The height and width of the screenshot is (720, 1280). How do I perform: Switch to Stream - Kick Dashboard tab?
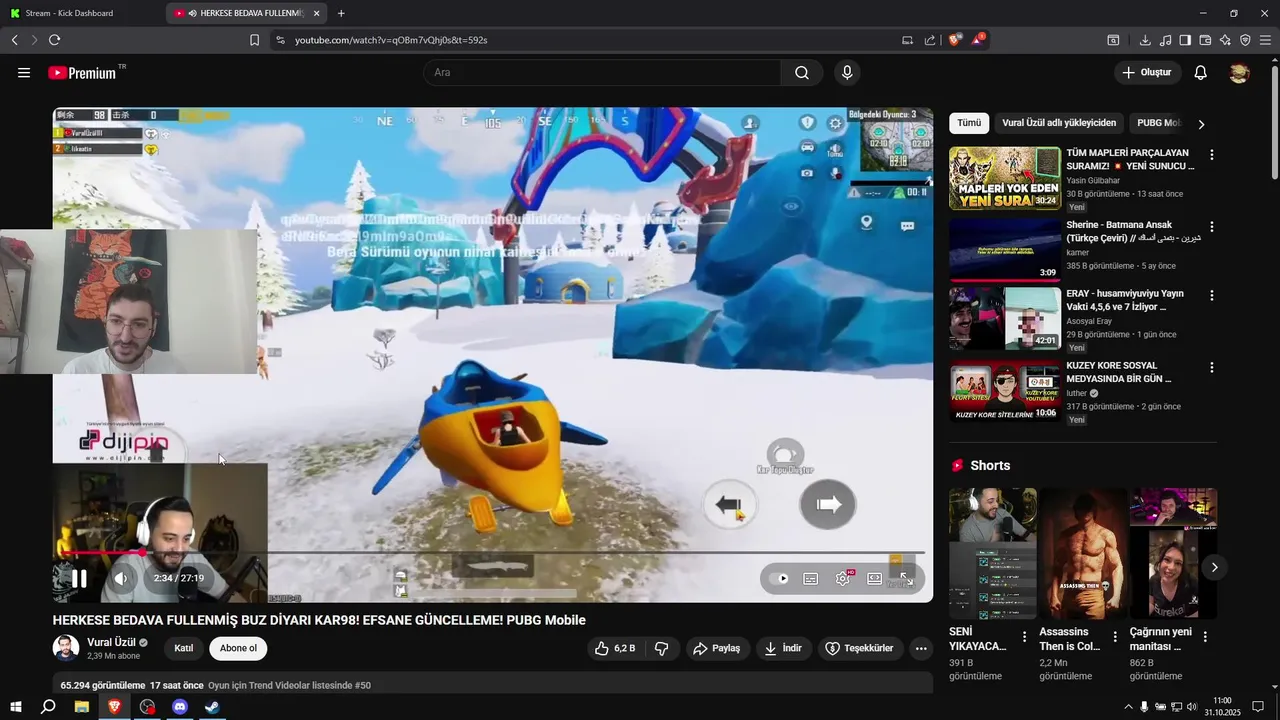80,13
